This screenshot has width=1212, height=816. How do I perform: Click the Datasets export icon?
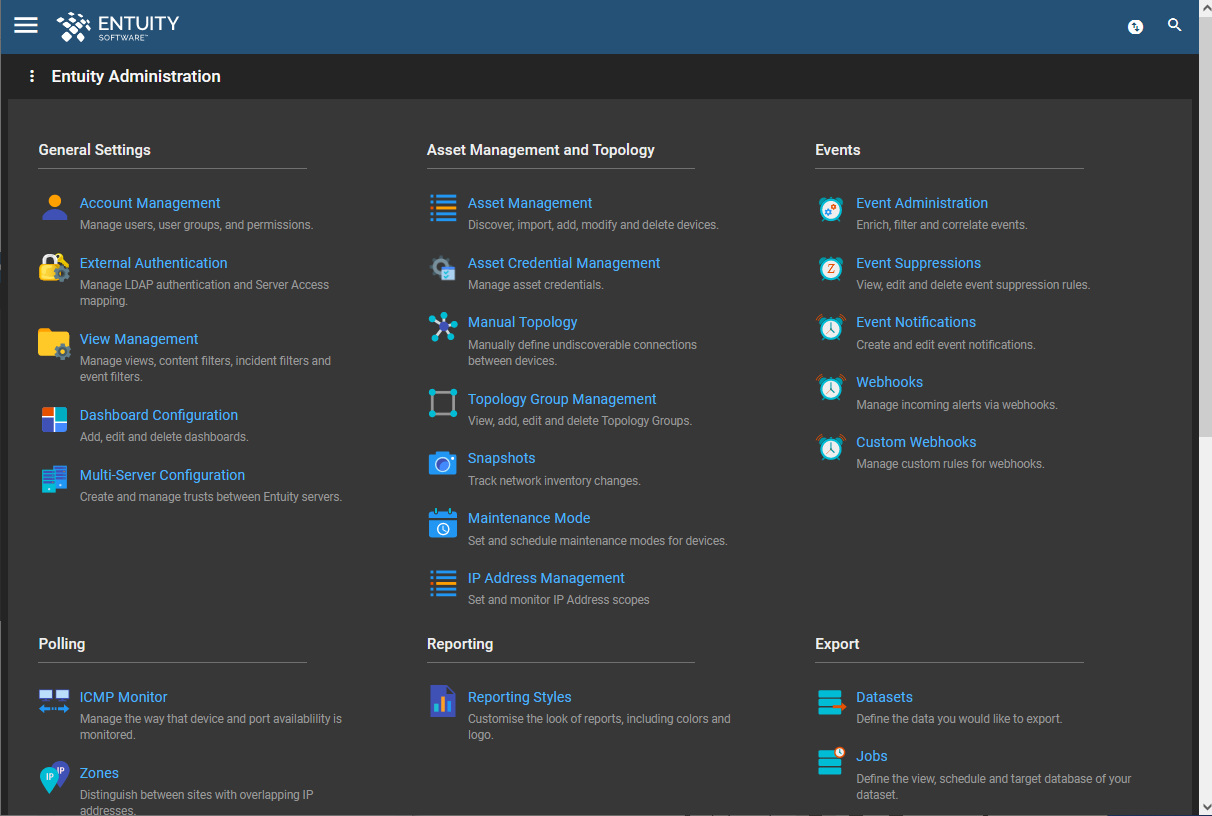point(831,702)
